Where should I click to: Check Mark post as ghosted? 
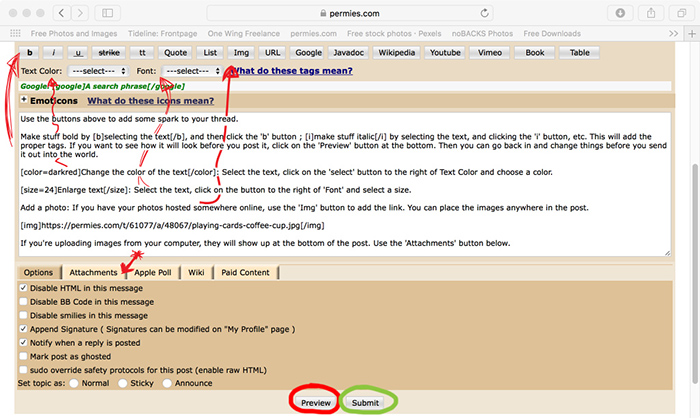pos(24,356)
